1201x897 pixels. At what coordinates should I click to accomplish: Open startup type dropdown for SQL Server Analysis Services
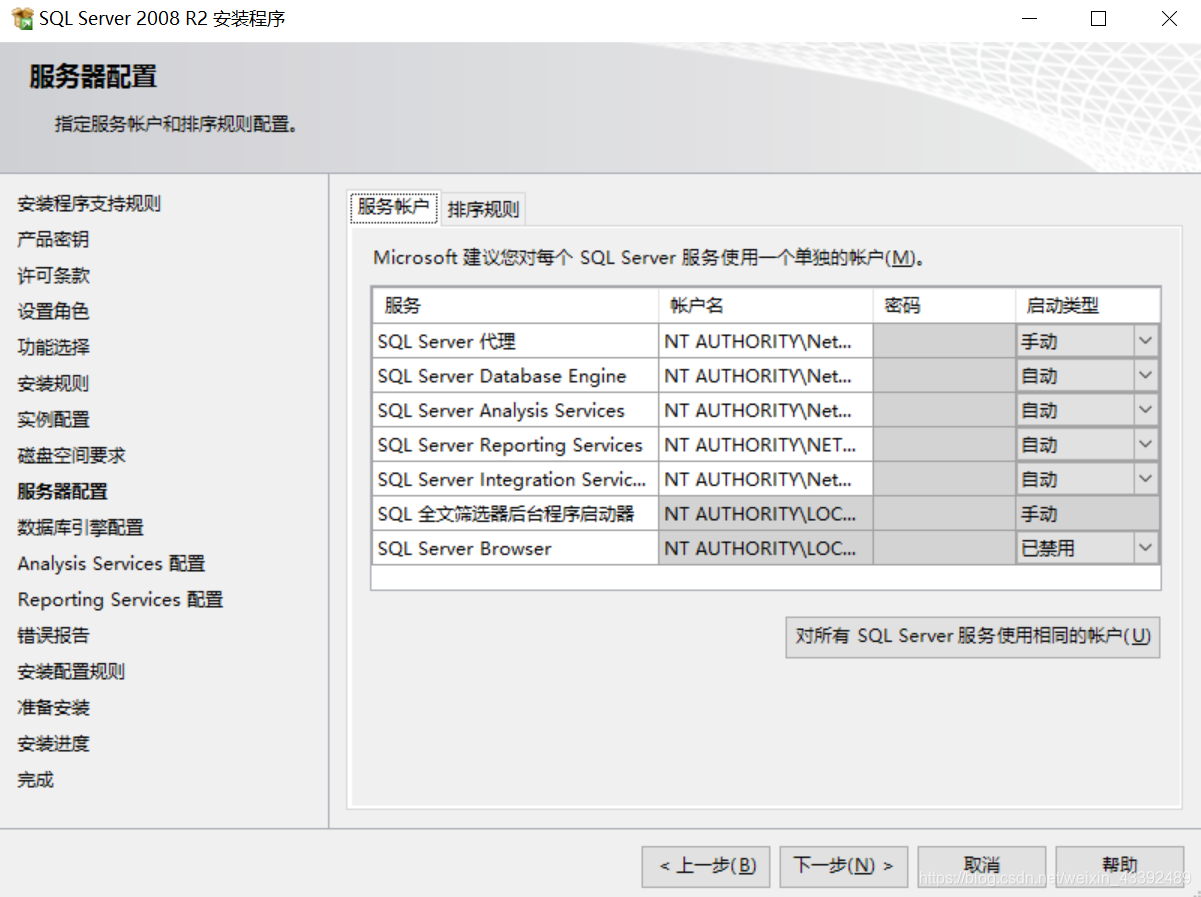click(x=1145, y=410)
